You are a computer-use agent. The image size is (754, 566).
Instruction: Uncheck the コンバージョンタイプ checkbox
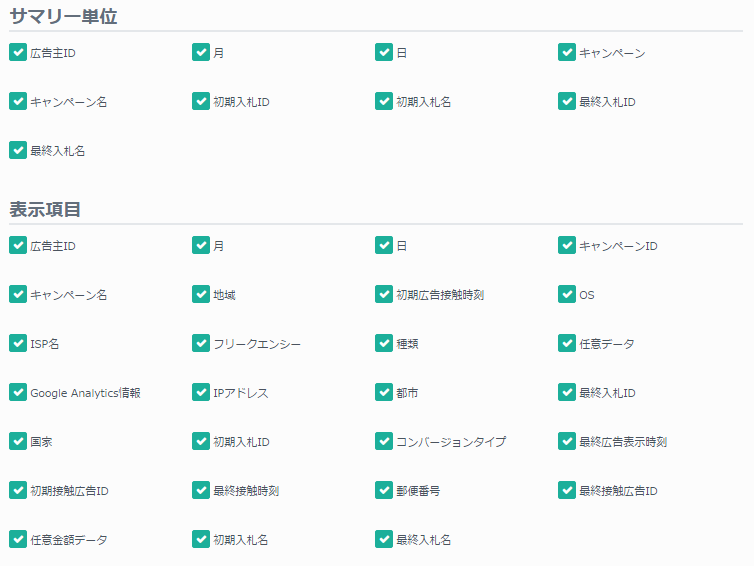384,441
